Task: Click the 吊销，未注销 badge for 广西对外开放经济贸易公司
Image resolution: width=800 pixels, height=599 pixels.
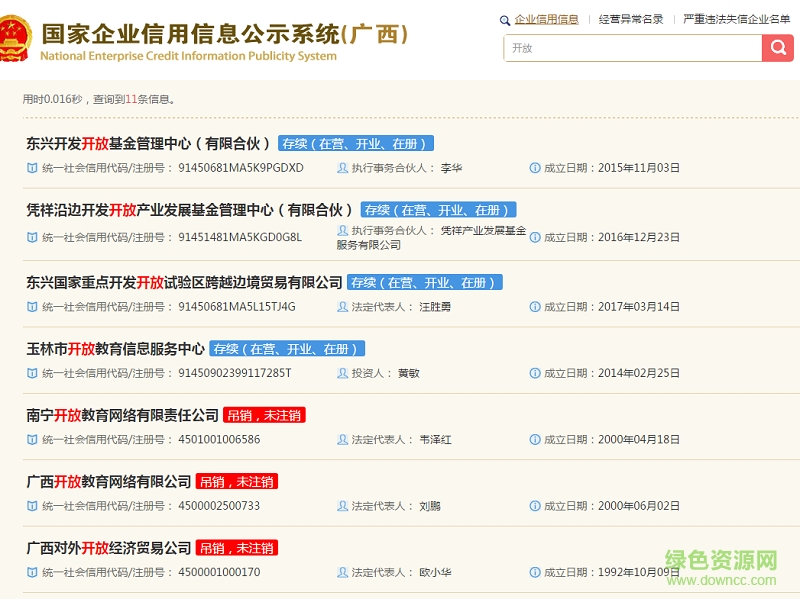Action: (x=237, y=547)
